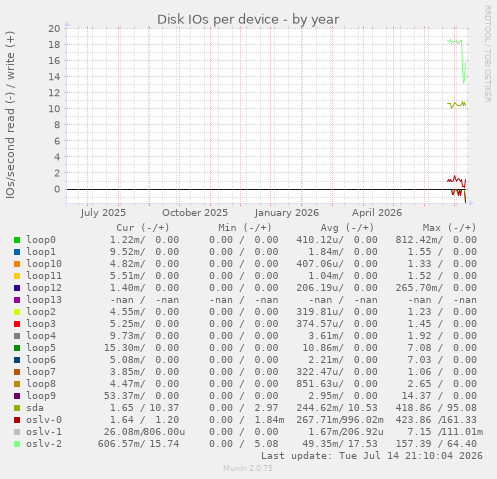Viewport: 497px width, 479px height.
Task: Click the loop11 yellow legend swatch
Action: click(x=17, y=276)
